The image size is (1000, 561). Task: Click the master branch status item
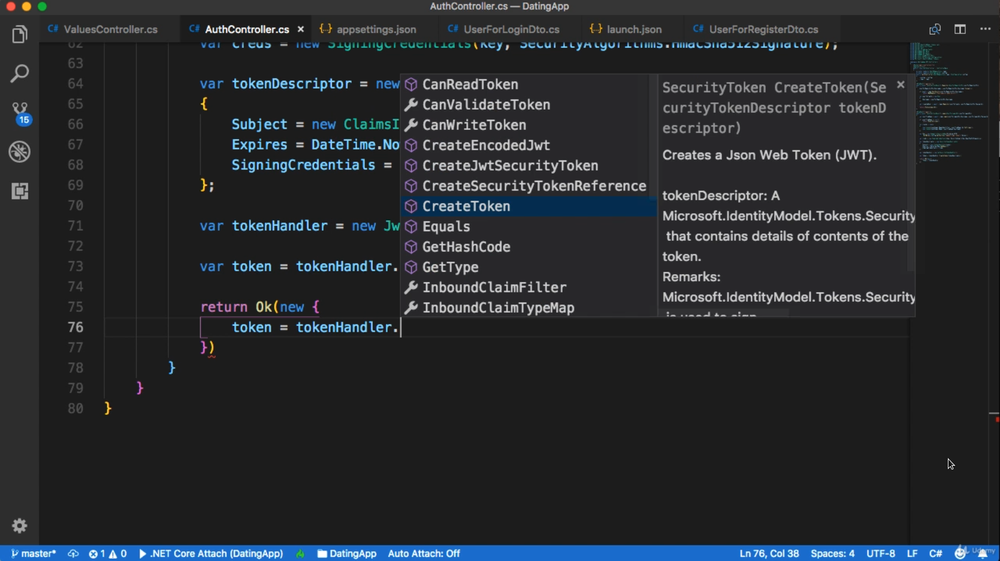pos(34,553)
